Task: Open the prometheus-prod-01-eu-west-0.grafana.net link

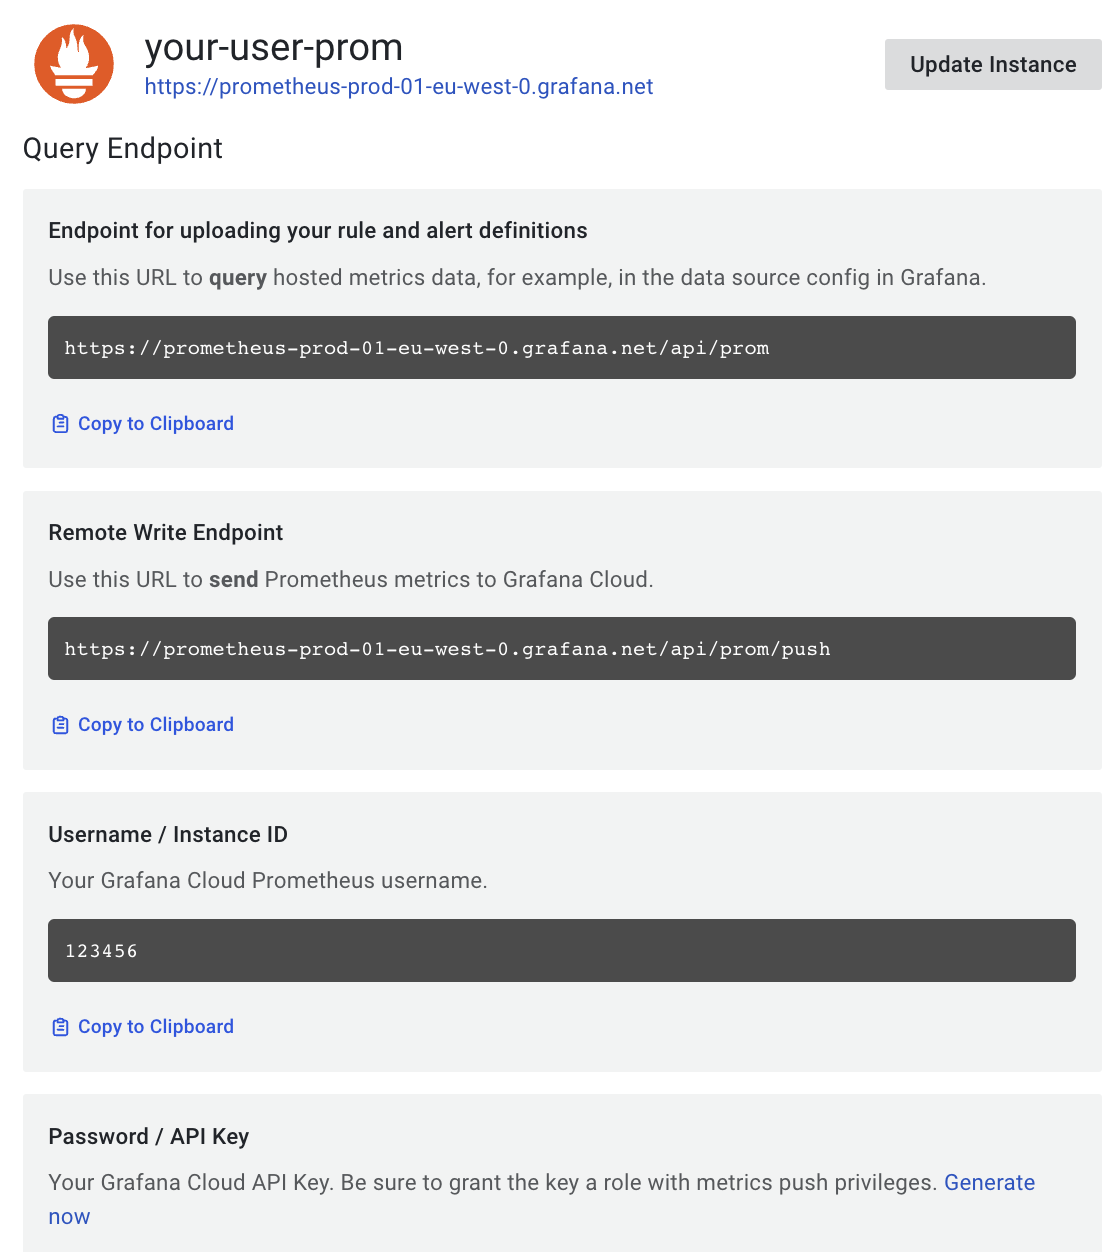Action: [x=398, y=87]
